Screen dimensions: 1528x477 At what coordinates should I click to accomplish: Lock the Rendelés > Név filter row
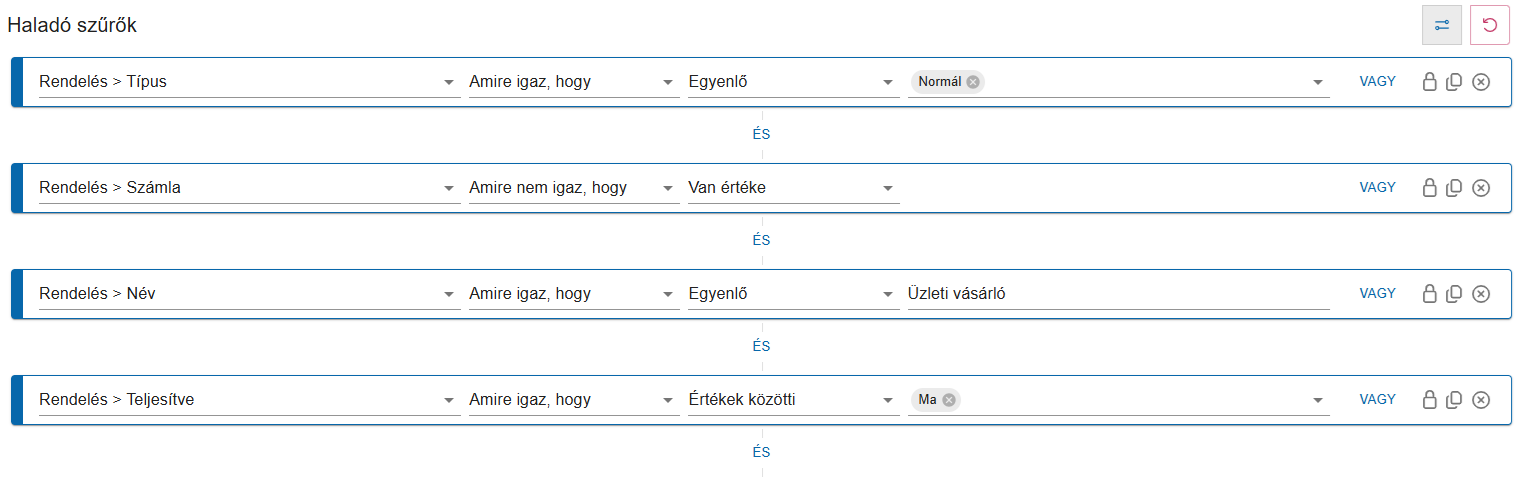[x=1430, y=294]
